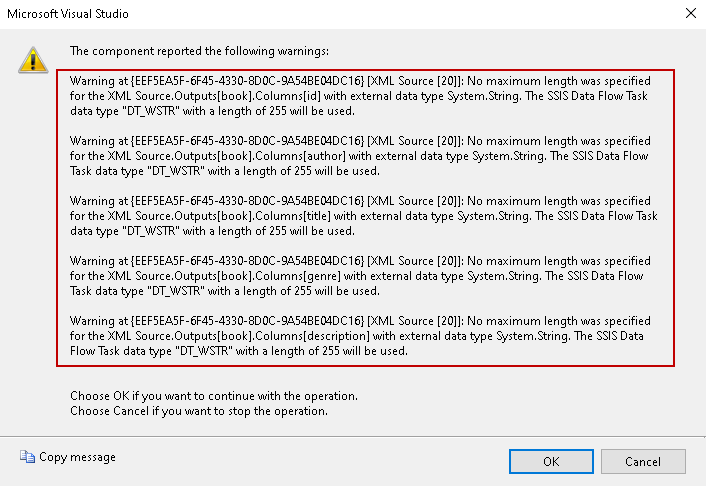Click the Copy message clipboard icon

[x=27, y=458]
